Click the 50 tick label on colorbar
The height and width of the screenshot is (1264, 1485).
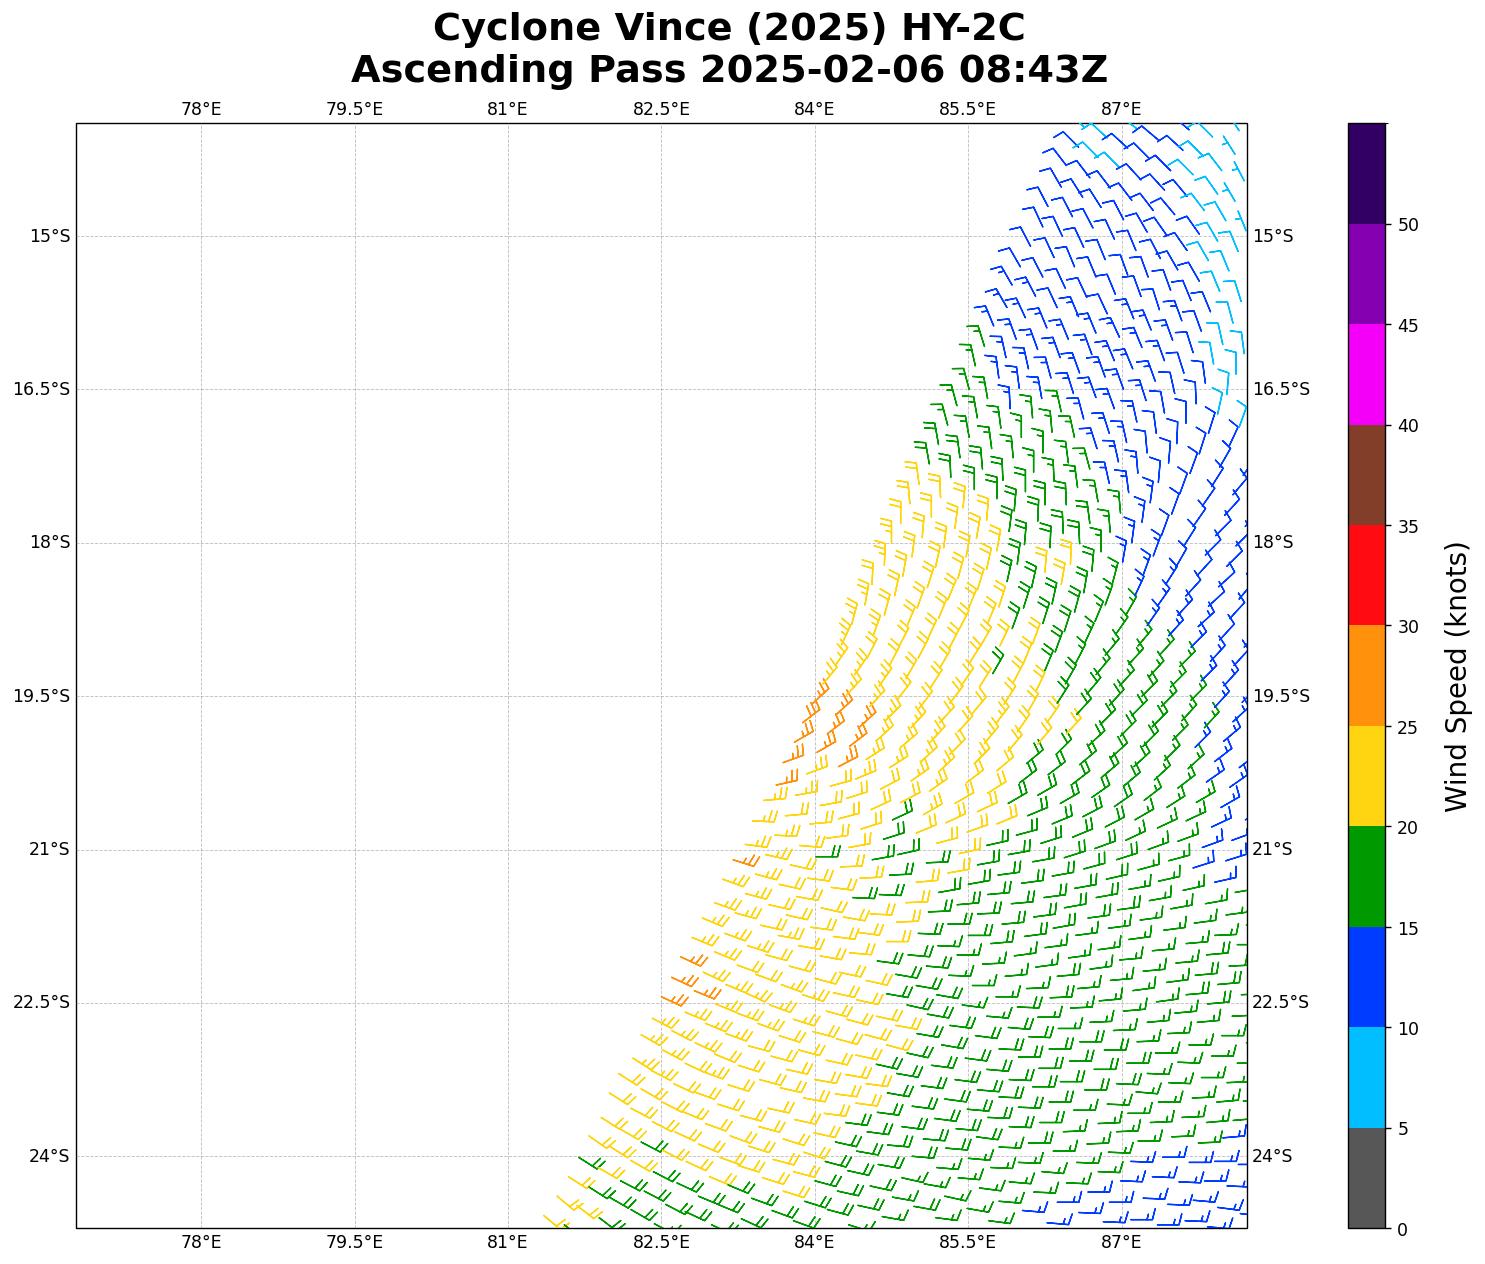[x=1408, y=225]
